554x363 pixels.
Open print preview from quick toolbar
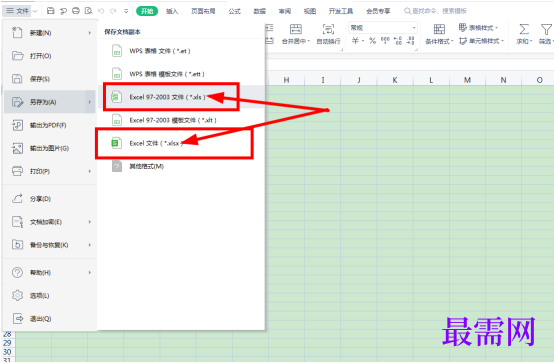tap(88, 11)
